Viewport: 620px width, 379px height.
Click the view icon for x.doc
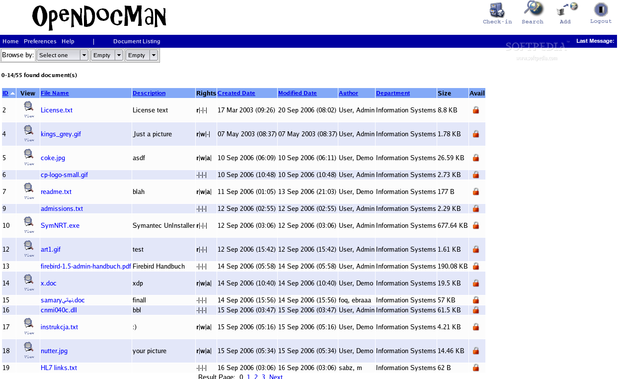pos(28,283)
